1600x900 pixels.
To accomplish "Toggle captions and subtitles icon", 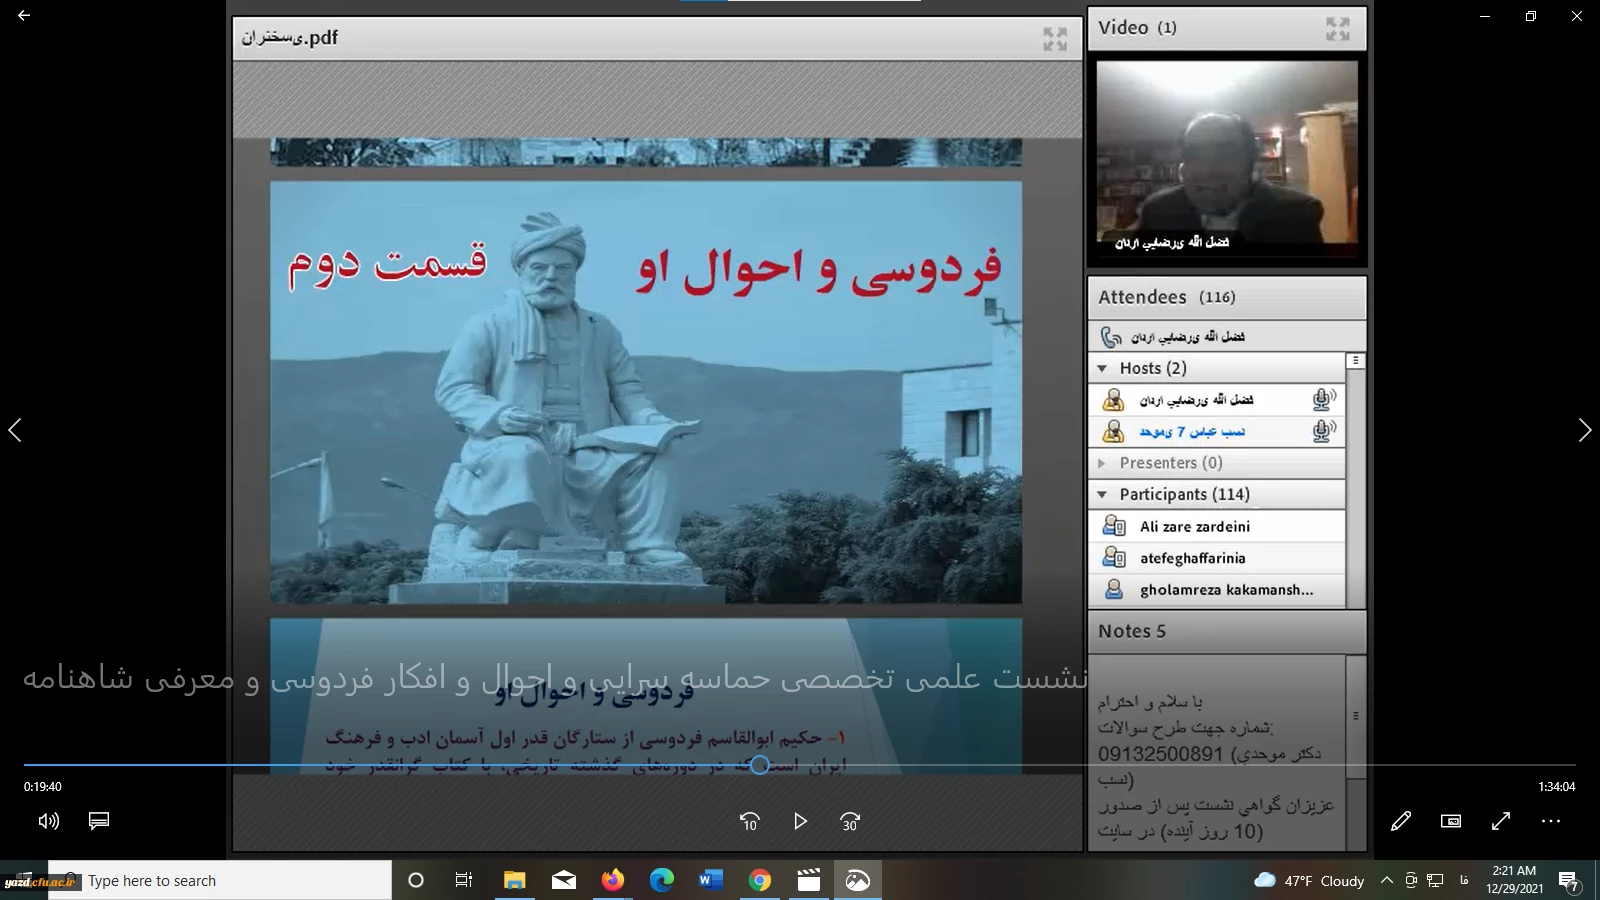I will [99, 821].
